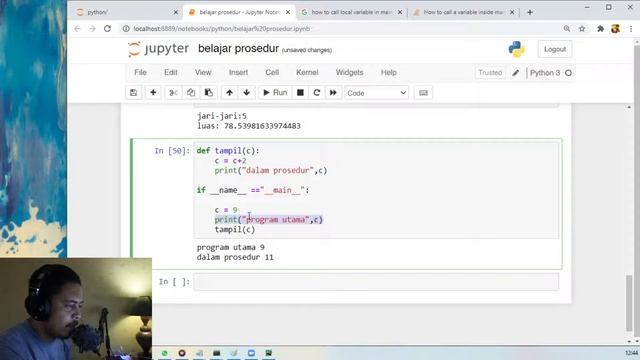Screen dimensions: 640x360
Task: Close the Google search browser tab
Action: [x=400, y=12]
